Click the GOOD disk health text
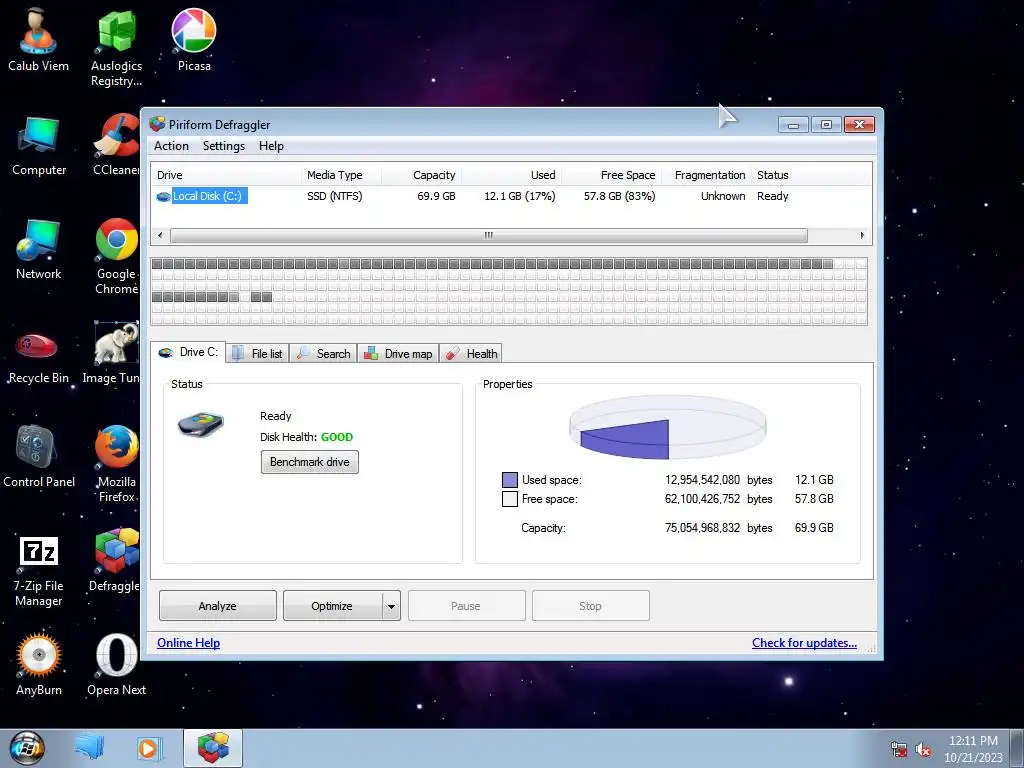1024x768 pixels. (x=337, y=437)
